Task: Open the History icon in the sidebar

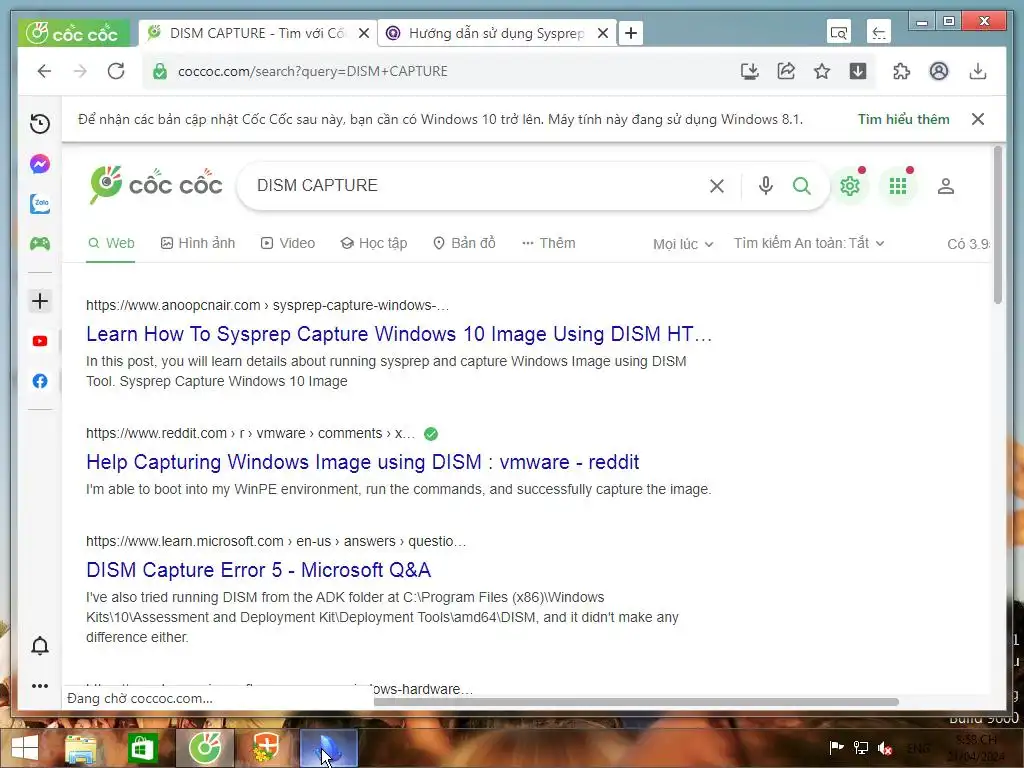Action: 40,124
